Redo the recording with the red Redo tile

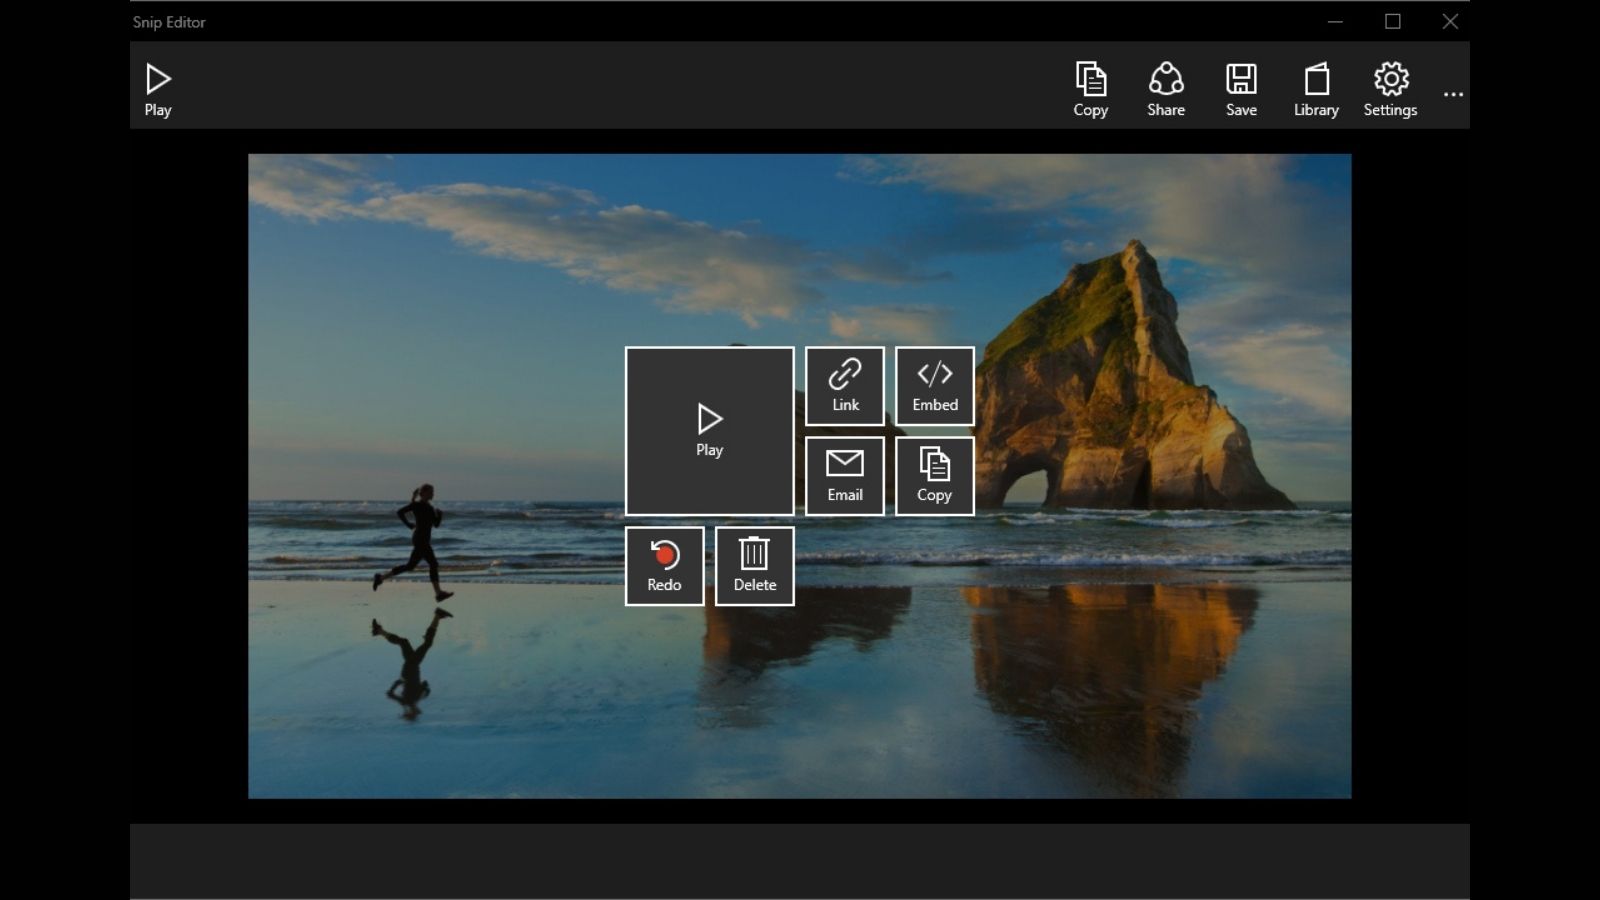coord(664,565)
